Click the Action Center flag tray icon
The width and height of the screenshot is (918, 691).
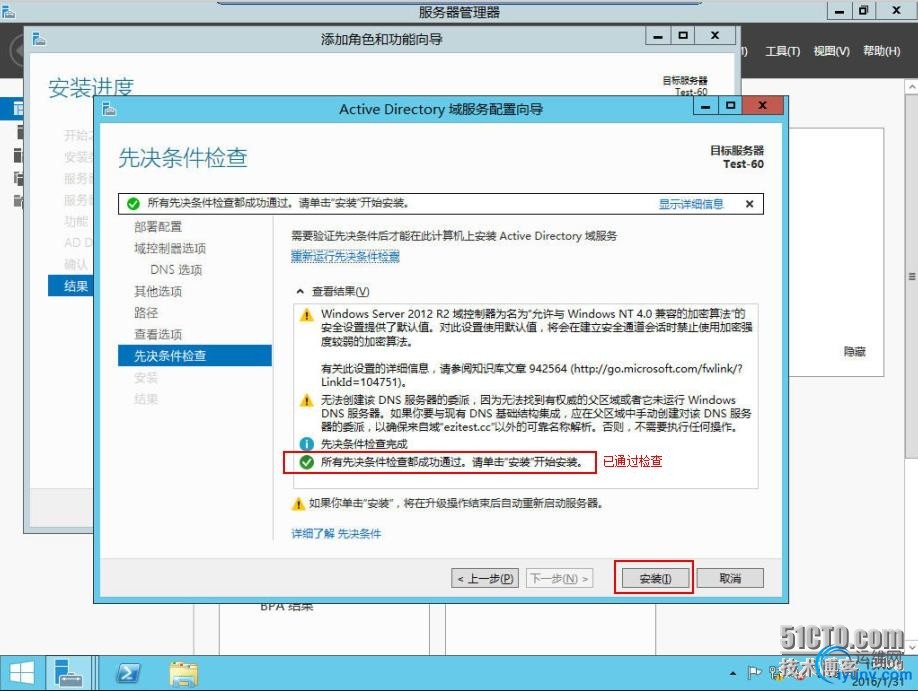pyautogui.click(x=754, y=673)
